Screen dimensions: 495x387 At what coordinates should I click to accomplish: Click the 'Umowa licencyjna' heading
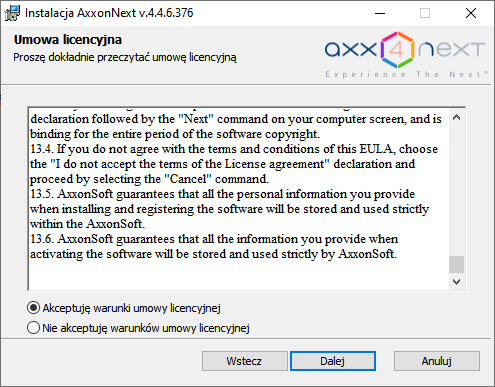(x=68, y=40)
